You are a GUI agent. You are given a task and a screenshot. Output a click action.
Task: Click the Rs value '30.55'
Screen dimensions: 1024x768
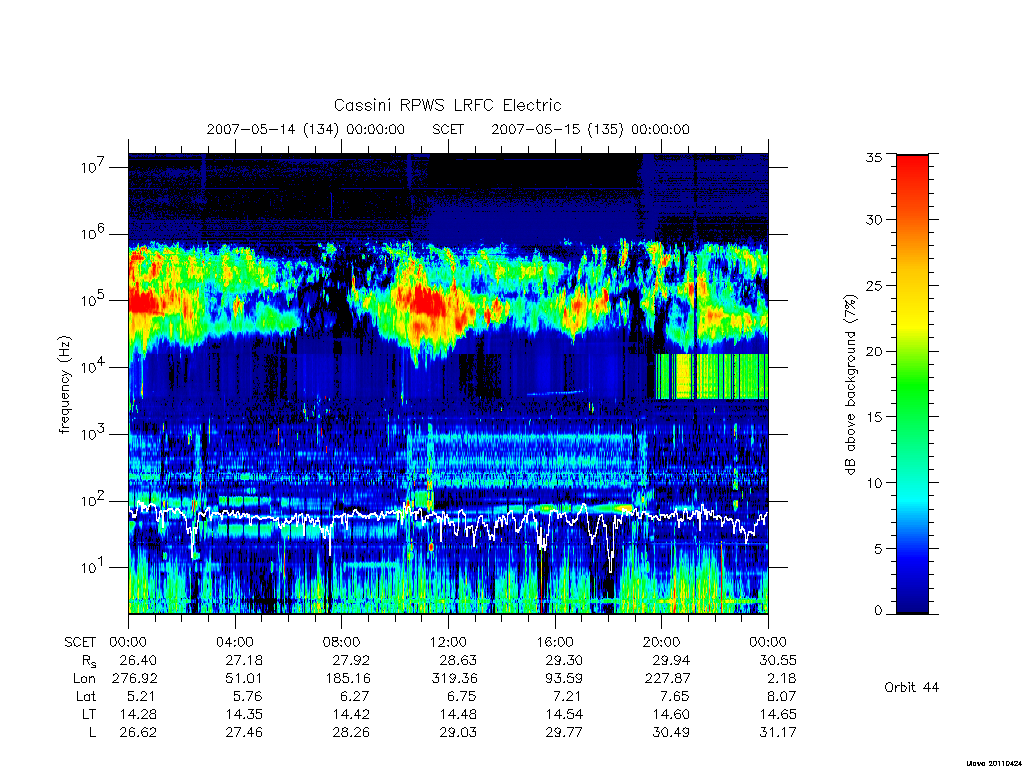click(778, 660)
